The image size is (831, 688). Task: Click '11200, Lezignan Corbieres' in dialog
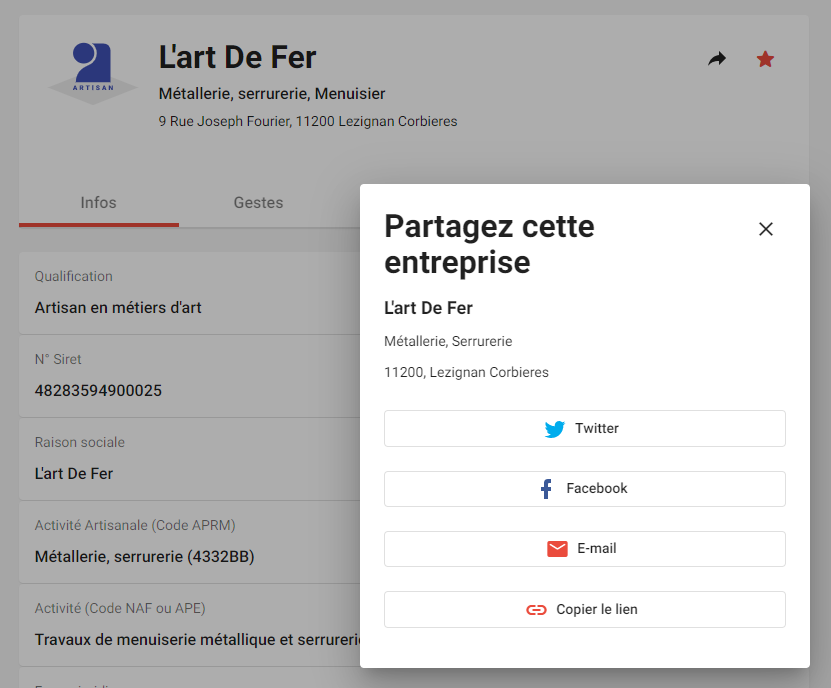click(x=466, y=373)
